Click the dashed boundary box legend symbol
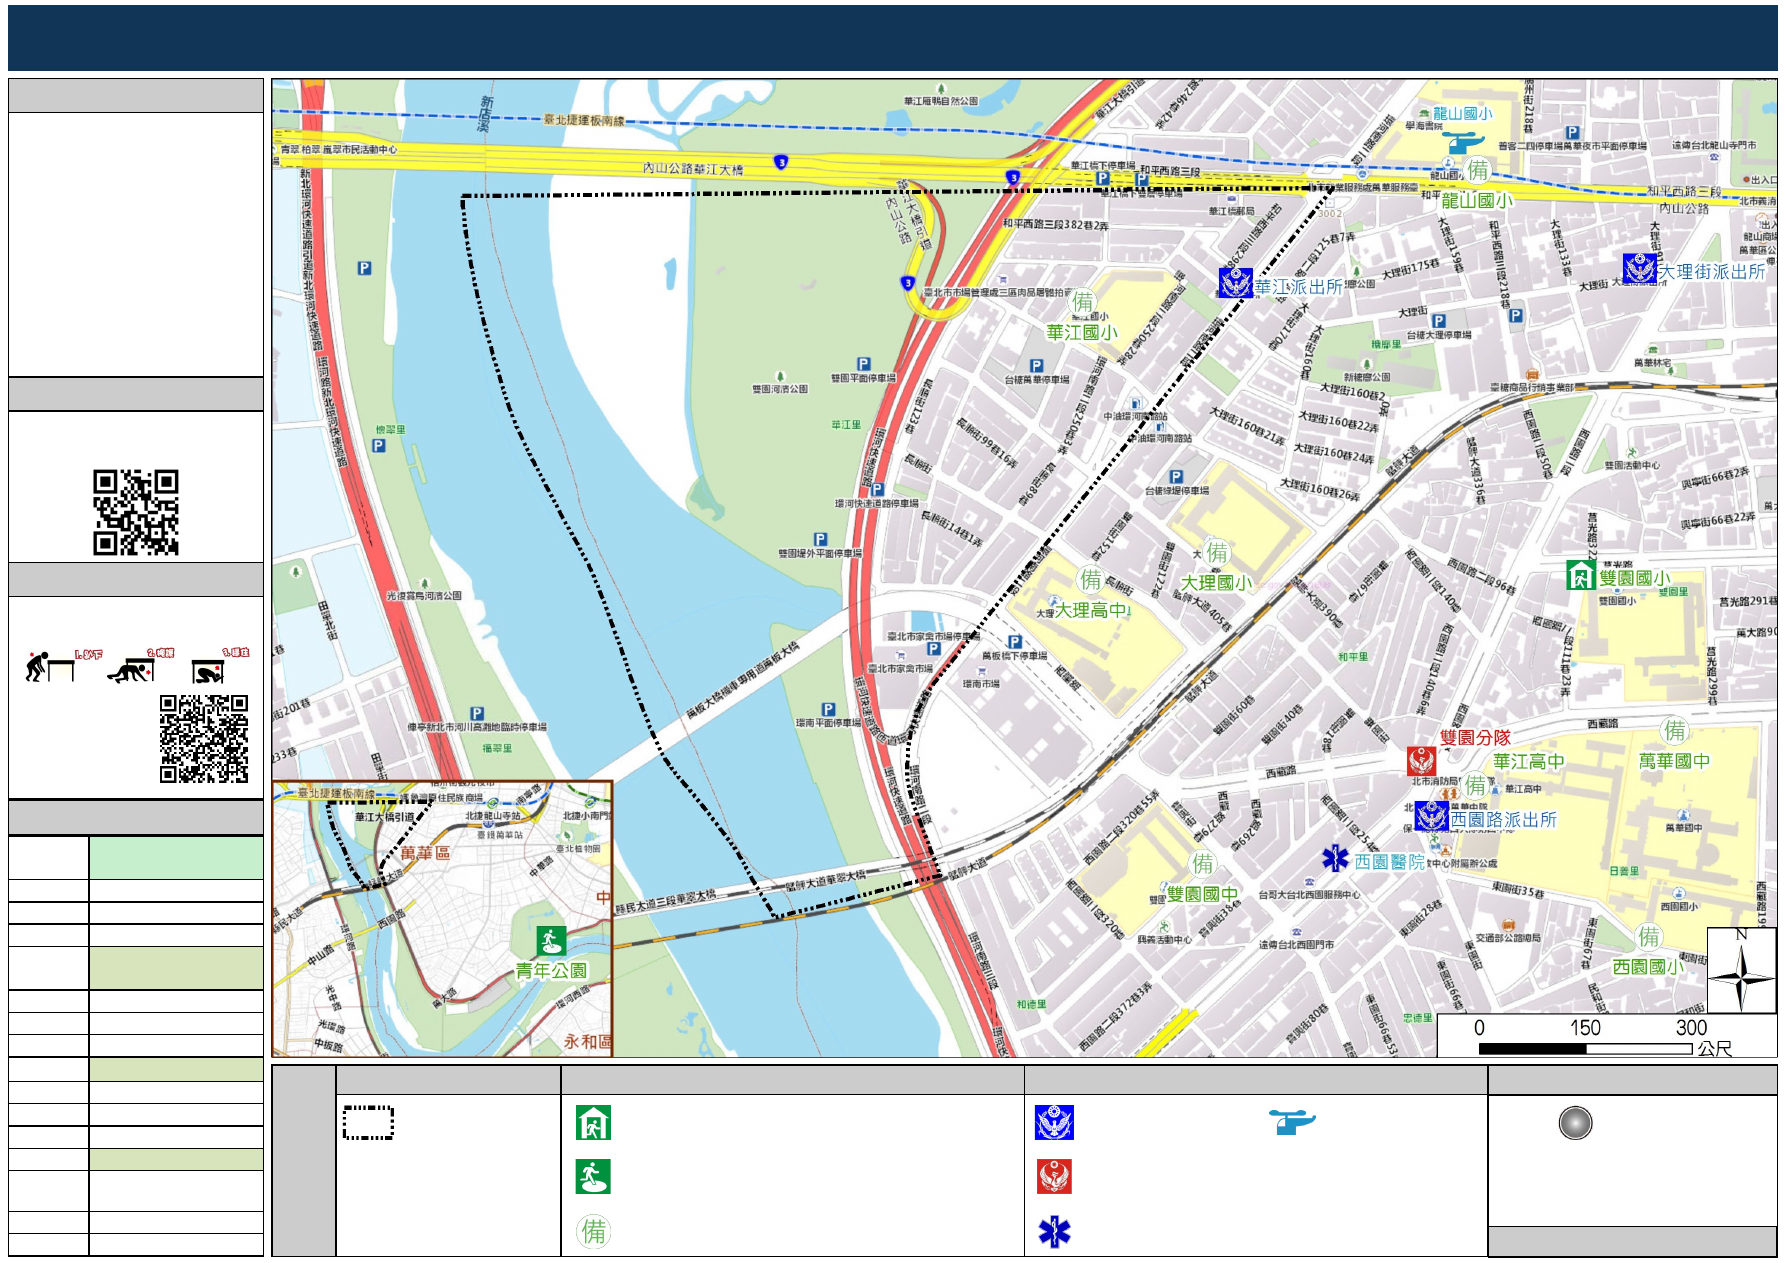 pos(368,1122)
